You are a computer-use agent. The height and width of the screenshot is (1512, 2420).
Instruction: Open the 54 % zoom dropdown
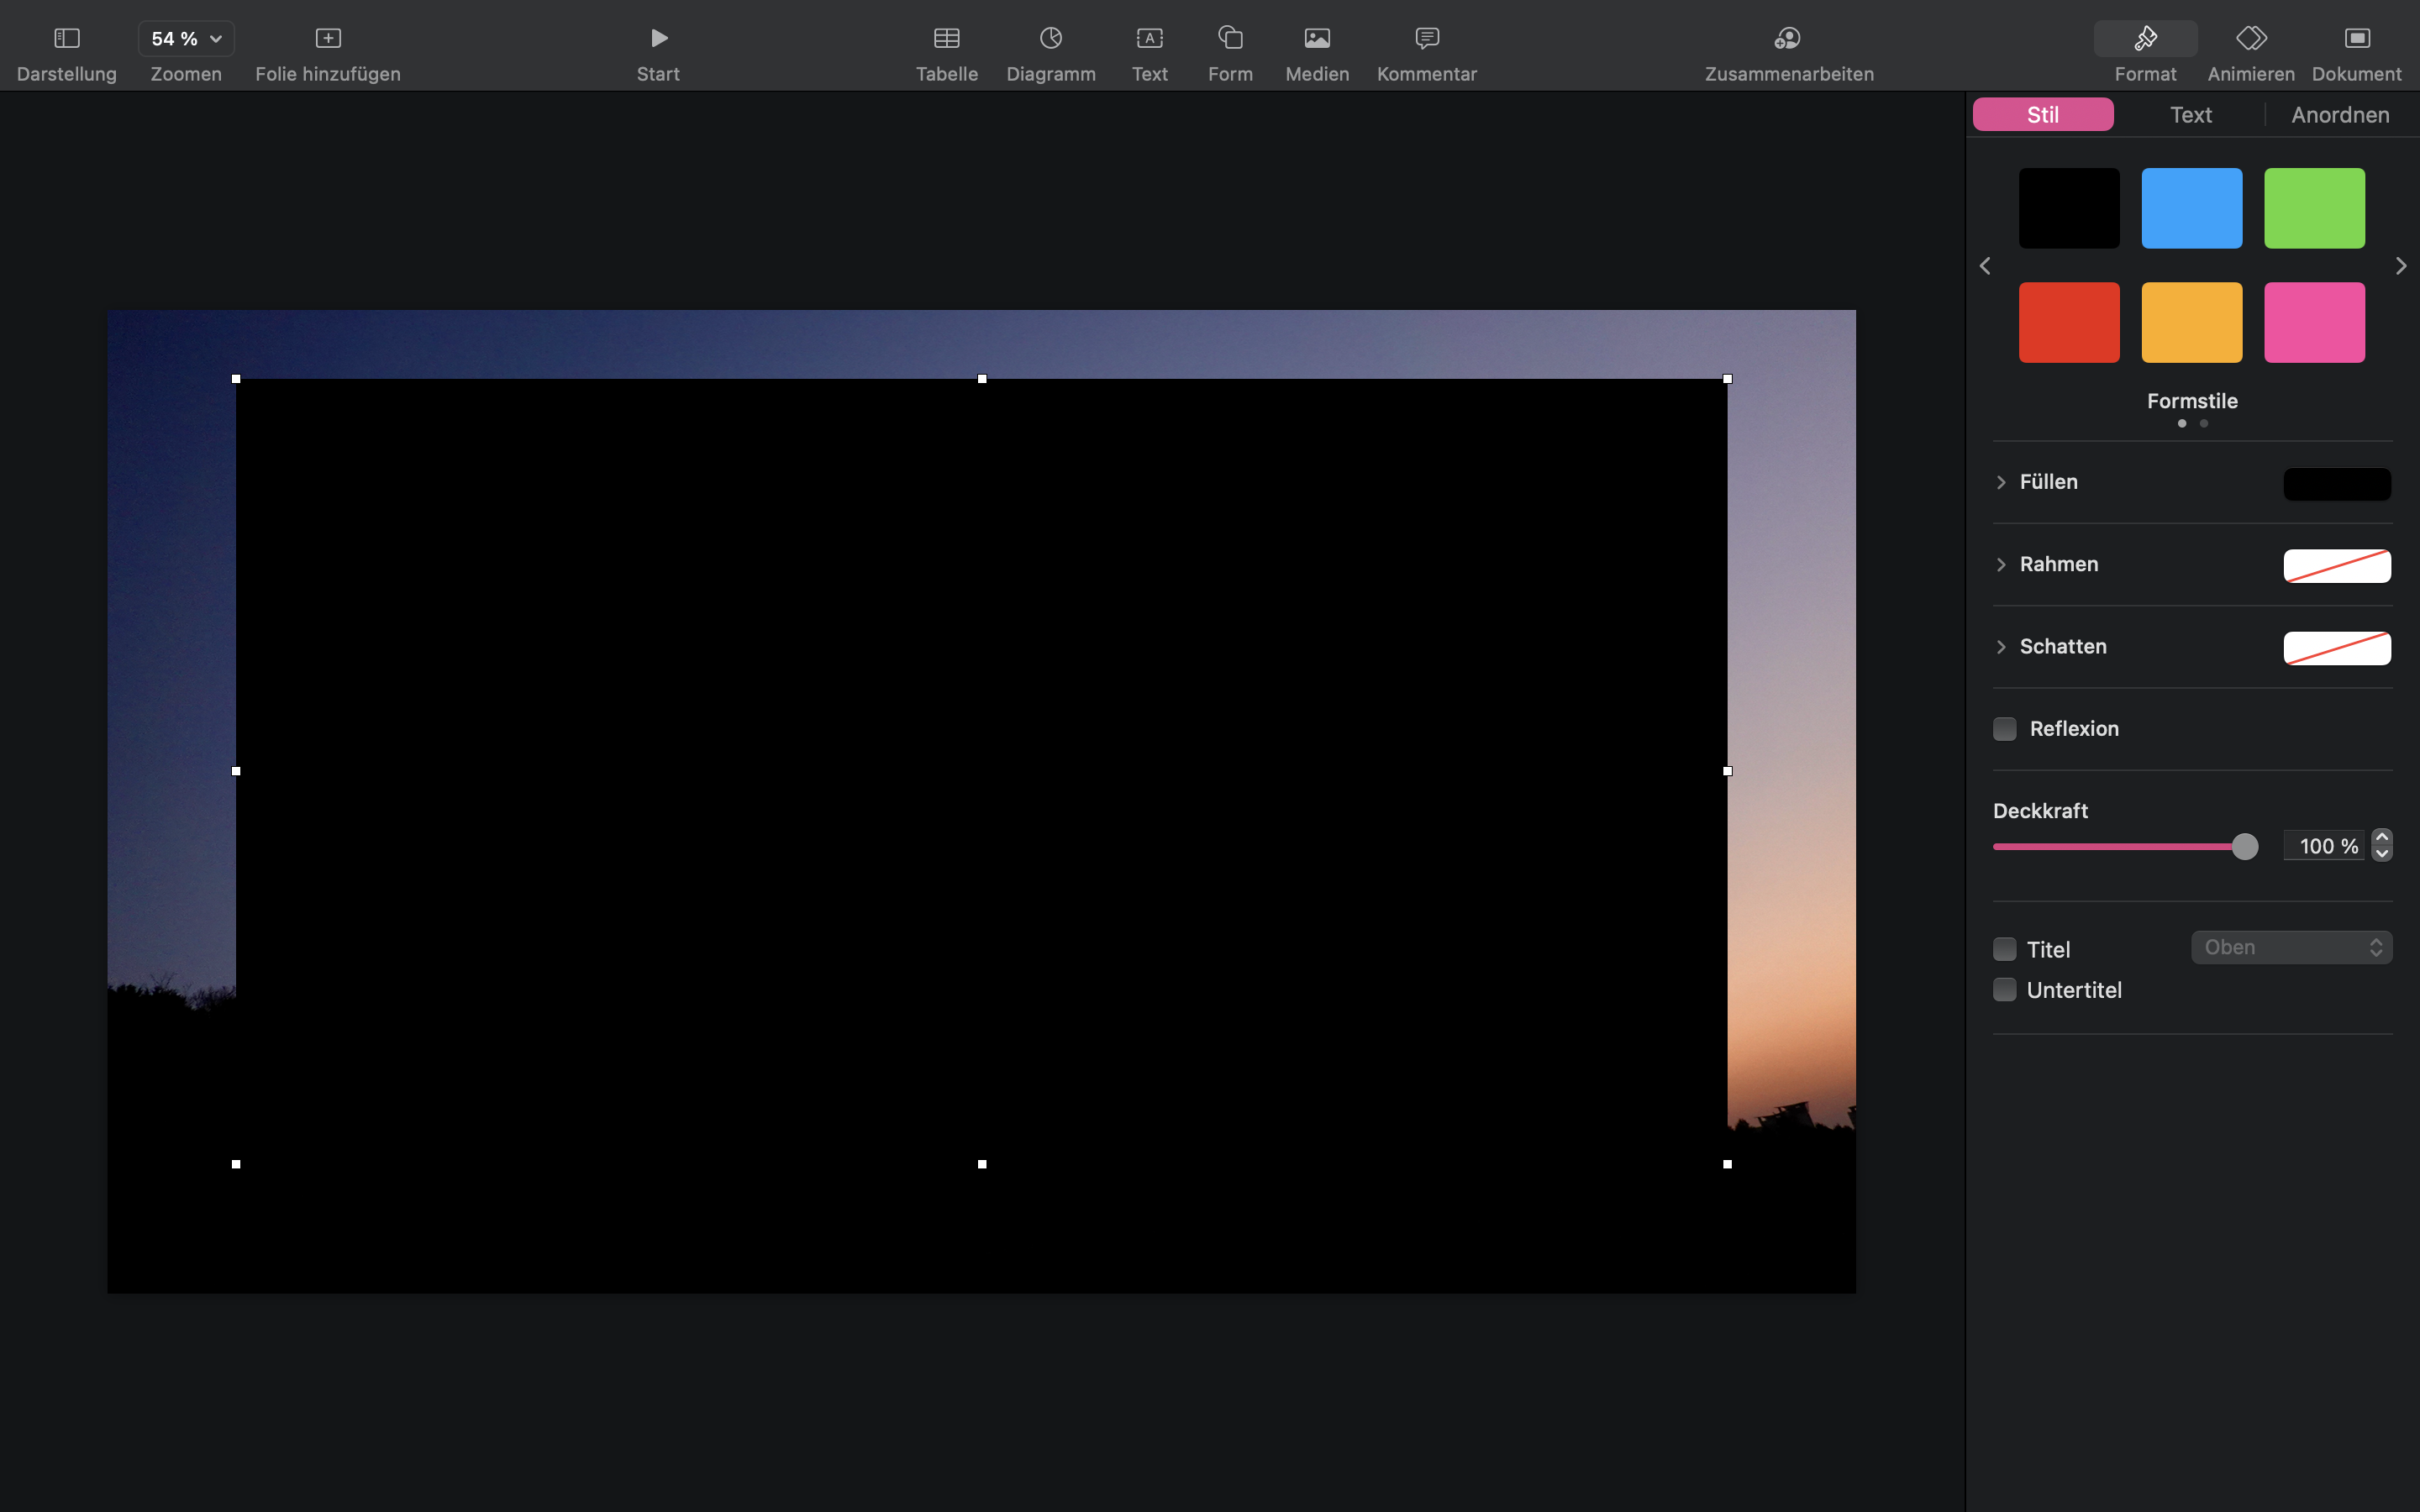click(186, 39)
